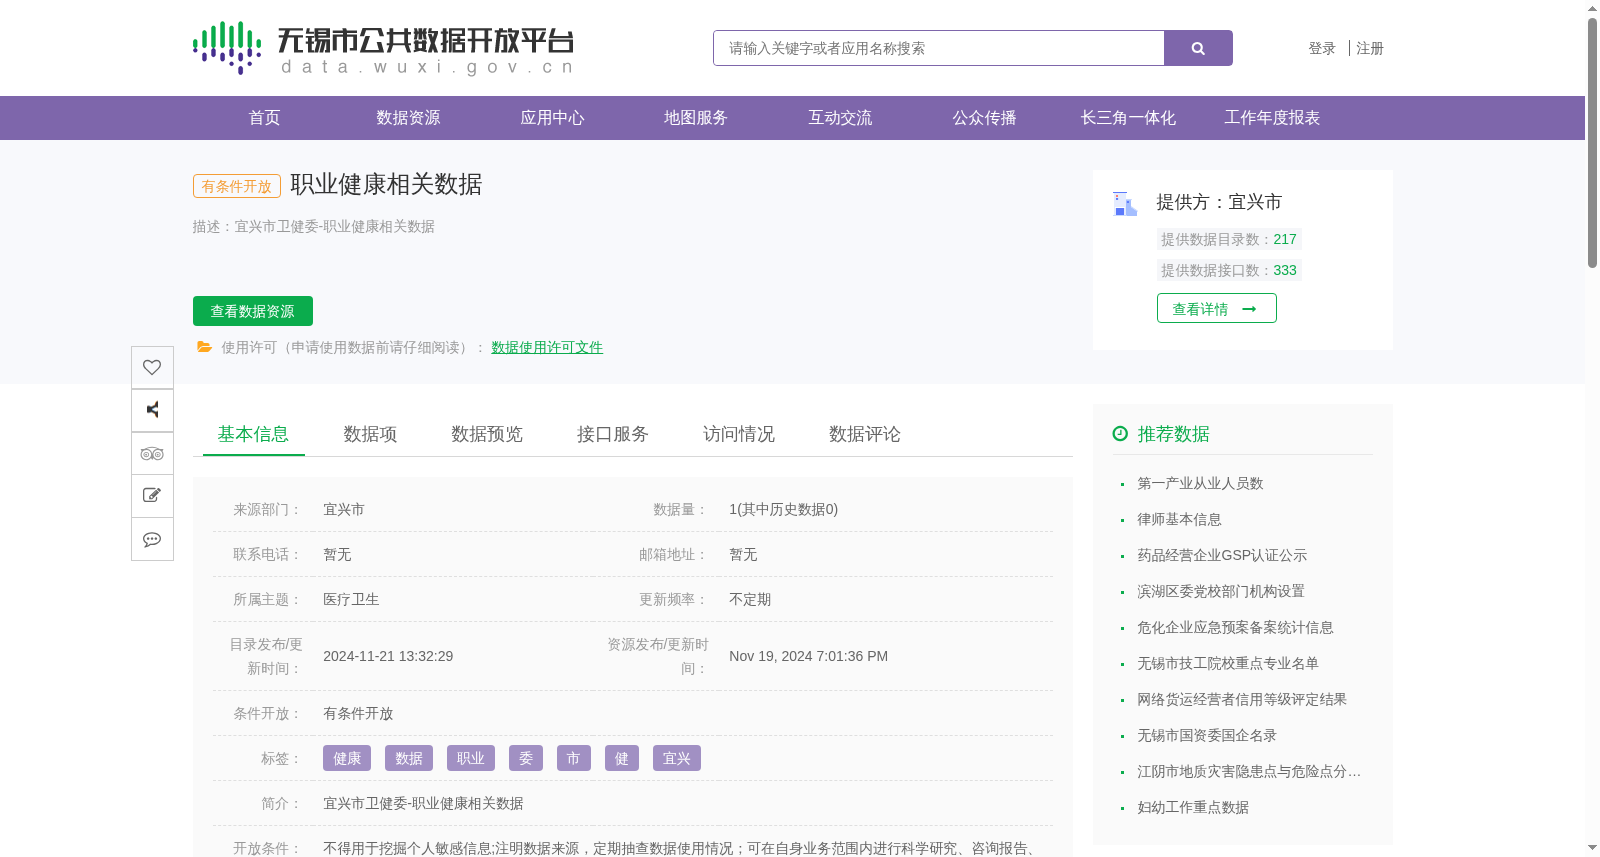Image resolution: width=1600 pixels, height=857 pixels.
Task: Click the 职业健康相关数据 page title
Action: tap(386, 184)
